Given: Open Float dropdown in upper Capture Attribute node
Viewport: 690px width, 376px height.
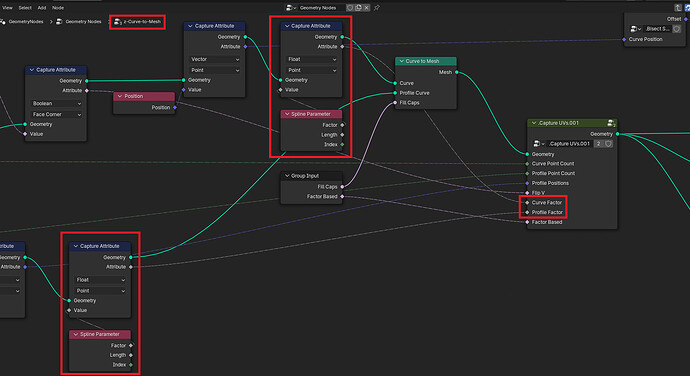Looking at the screenshot, I should [x=312, y=59].
